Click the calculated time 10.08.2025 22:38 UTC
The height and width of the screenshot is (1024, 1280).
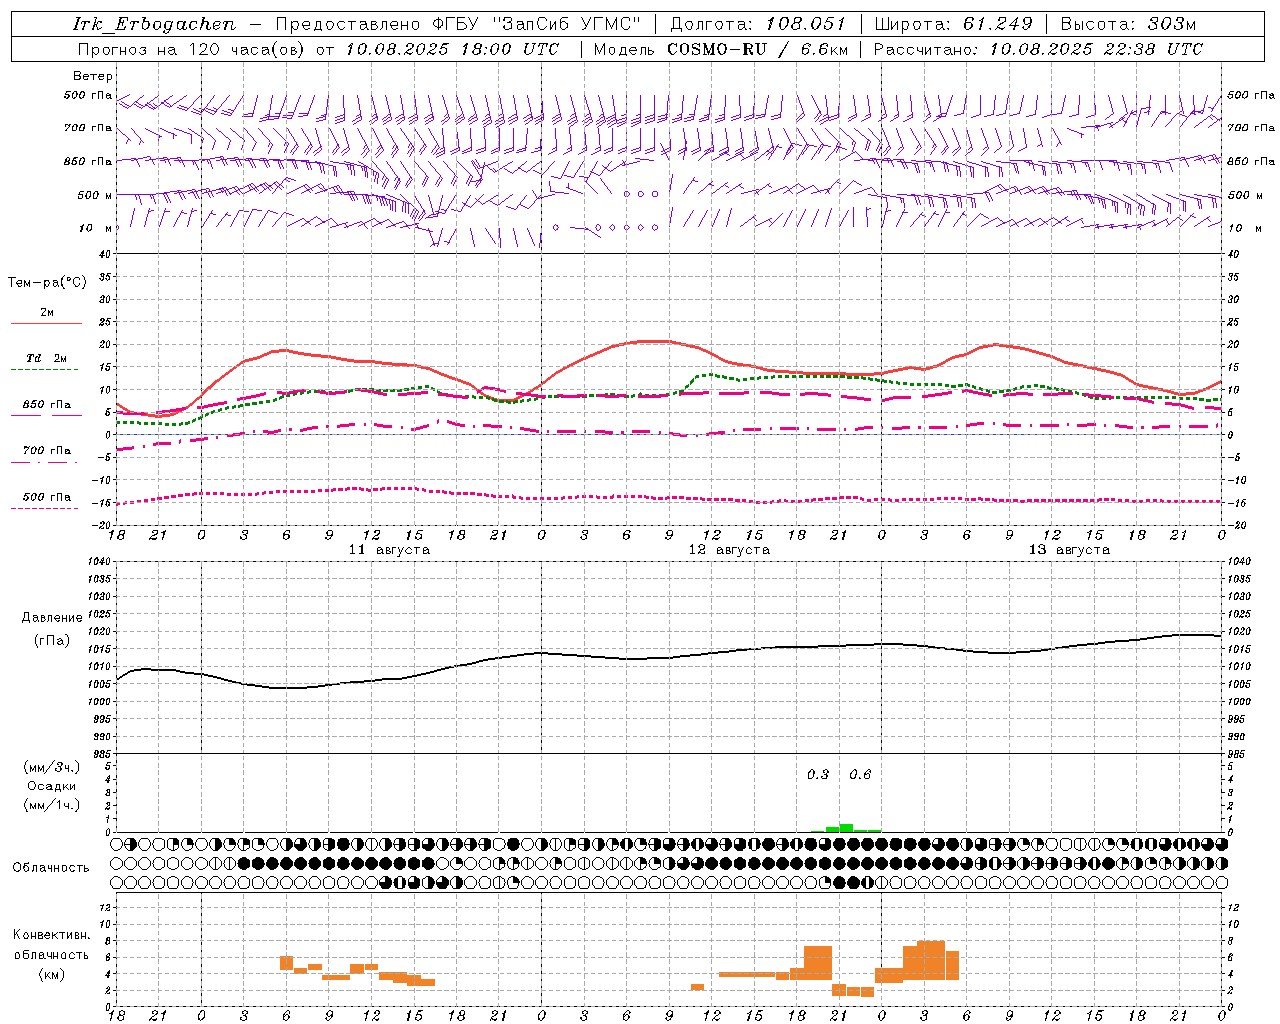click(x=1096, y=49)
